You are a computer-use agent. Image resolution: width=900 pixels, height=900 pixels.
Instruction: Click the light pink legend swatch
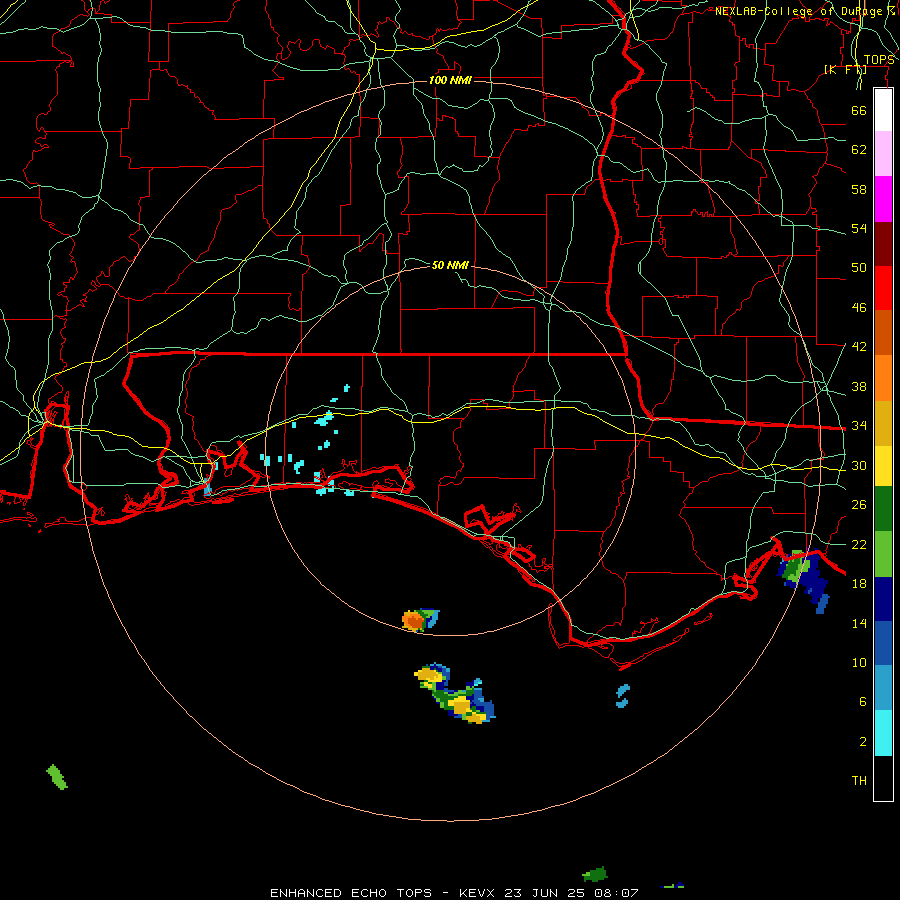[x=883, y=153]
